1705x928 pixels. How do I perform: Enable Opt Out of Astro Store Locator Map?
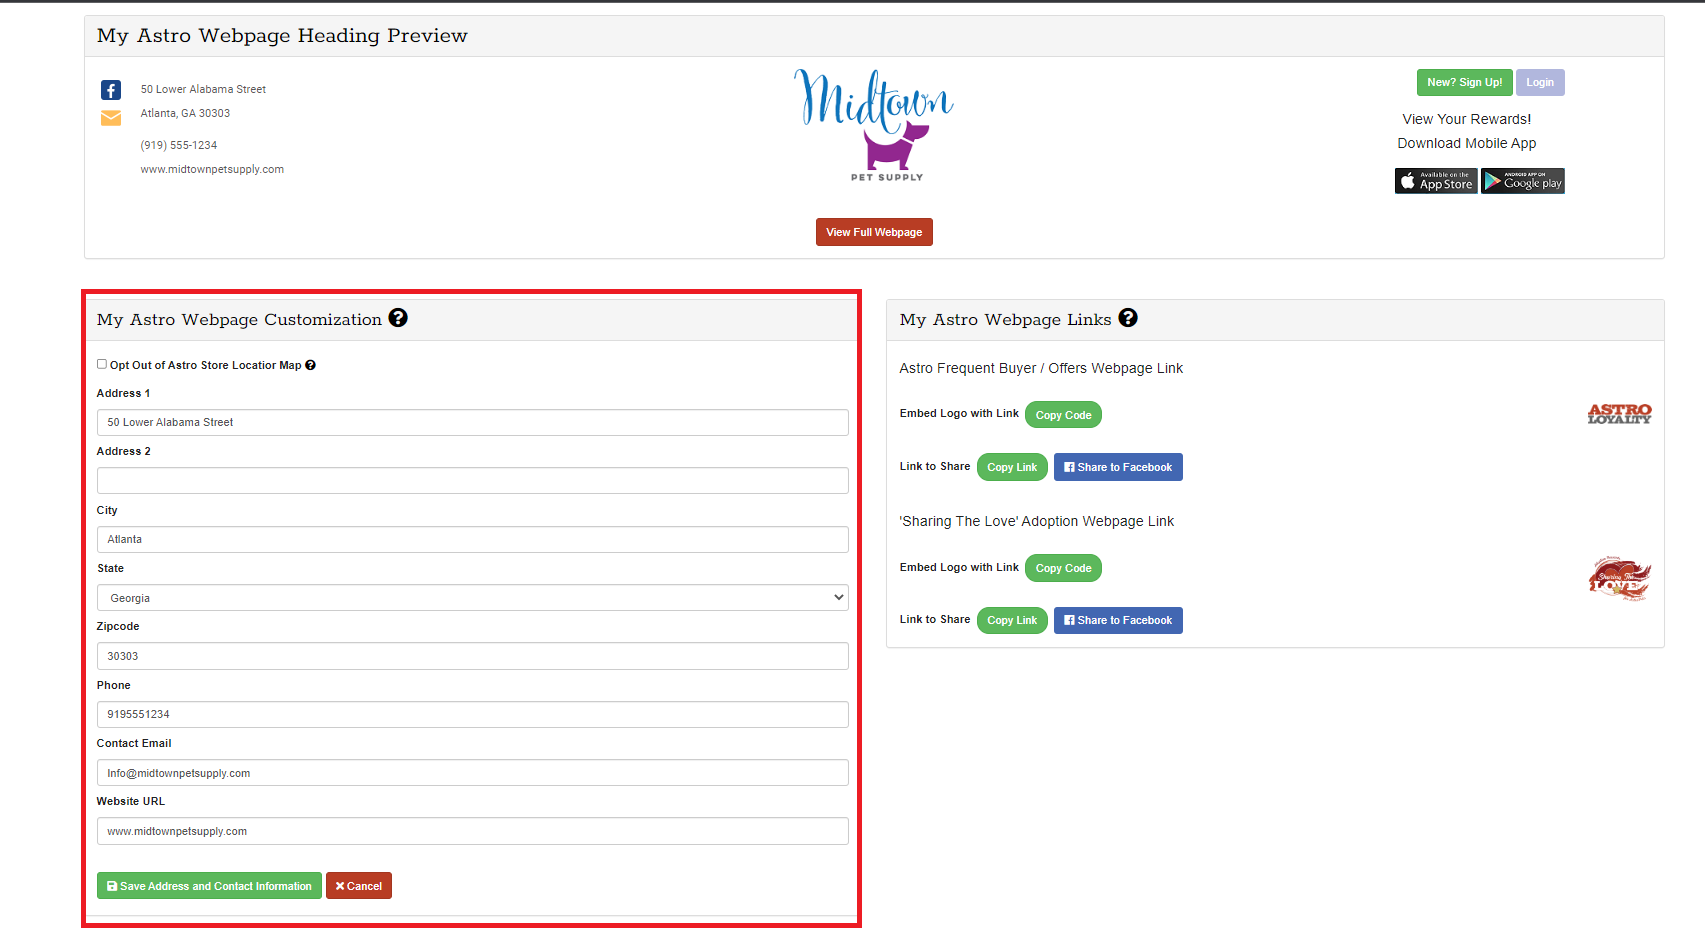[102, 364]
